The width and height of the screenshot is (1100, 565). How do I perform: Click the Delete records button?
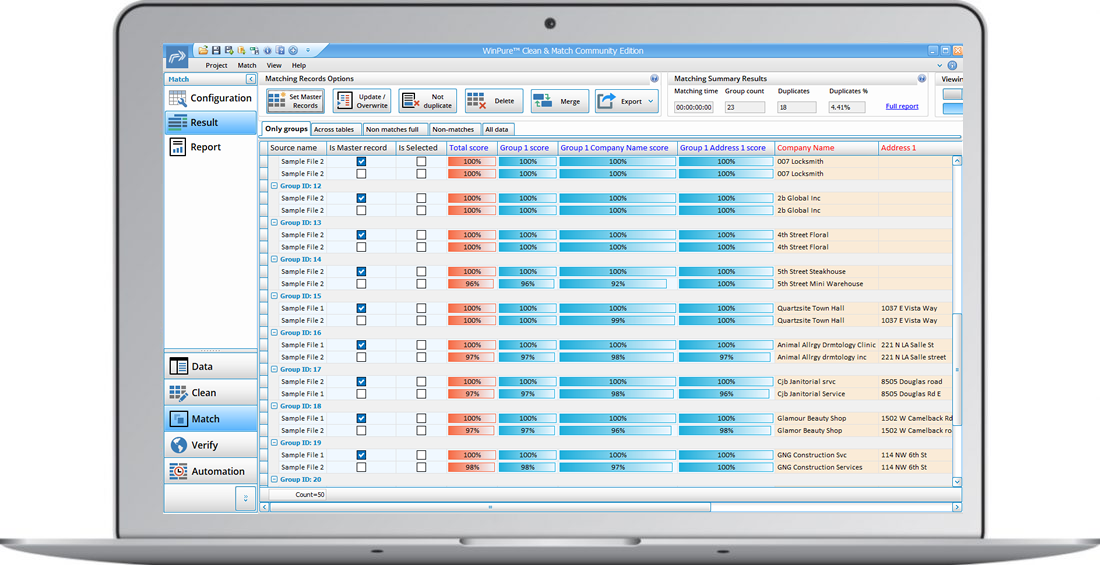click(494, 101)
